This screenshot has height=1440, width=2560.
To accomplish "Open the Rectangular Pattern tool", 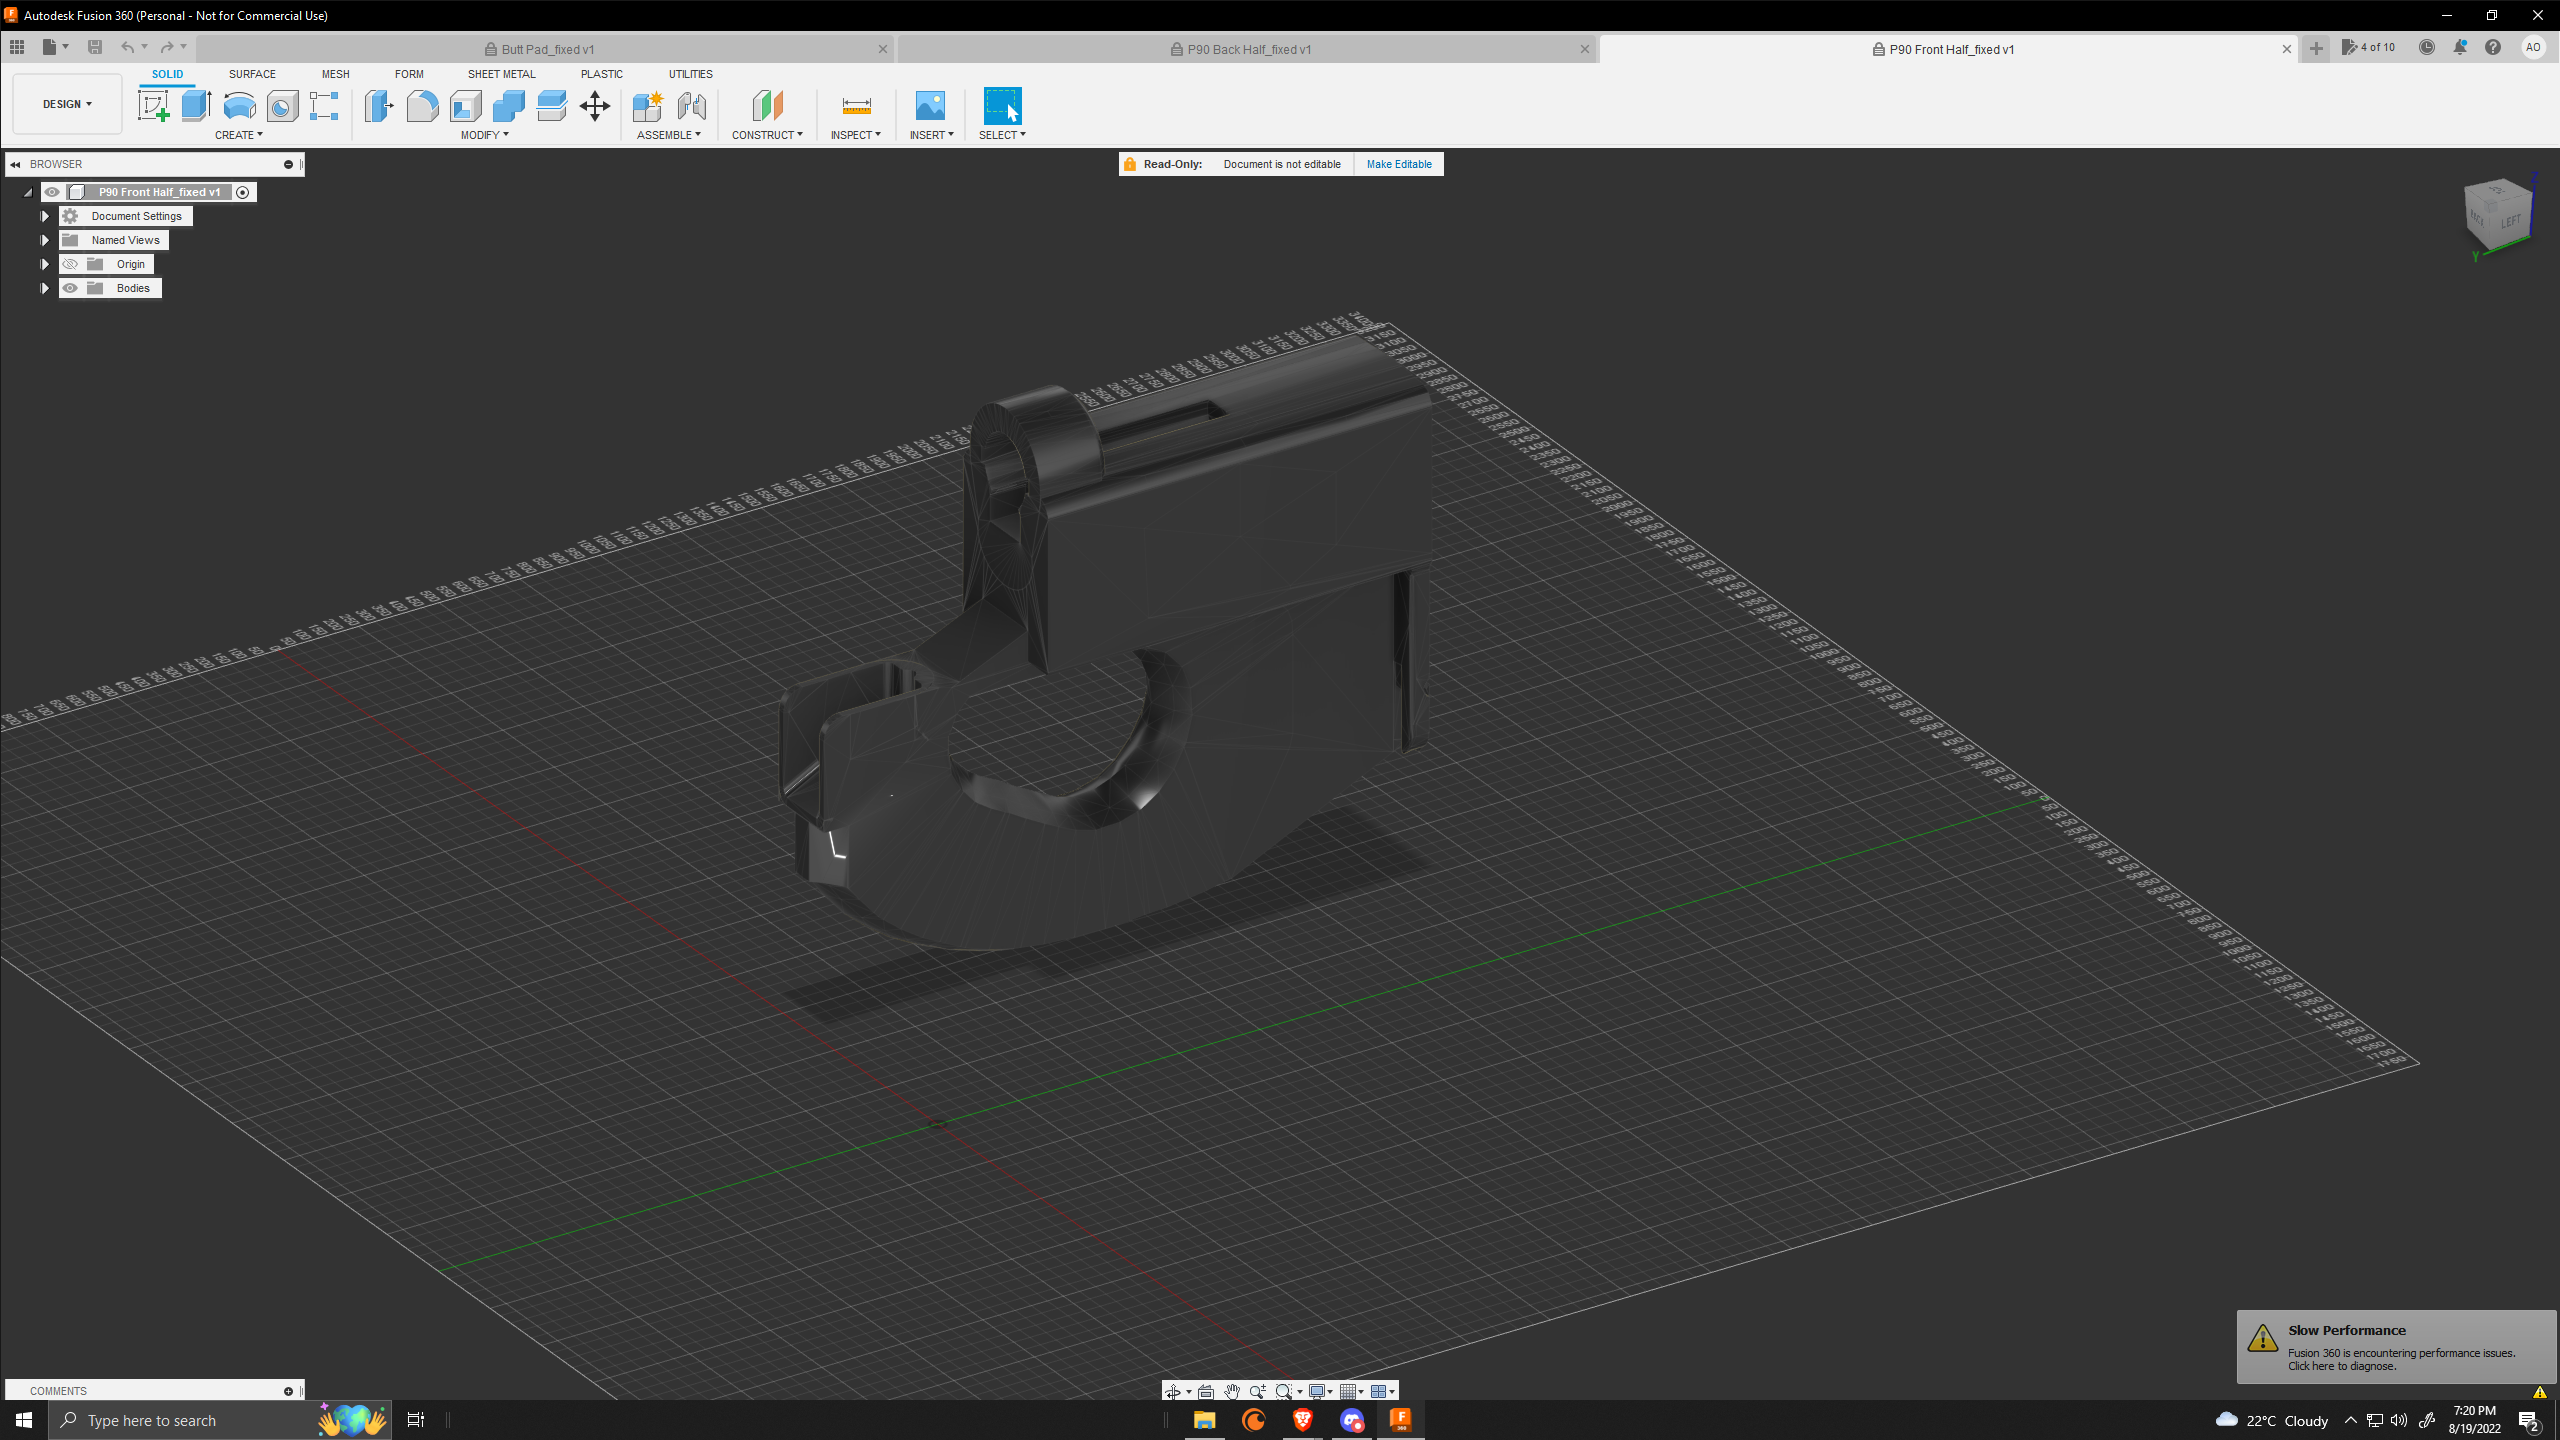I will coord(324,105).
